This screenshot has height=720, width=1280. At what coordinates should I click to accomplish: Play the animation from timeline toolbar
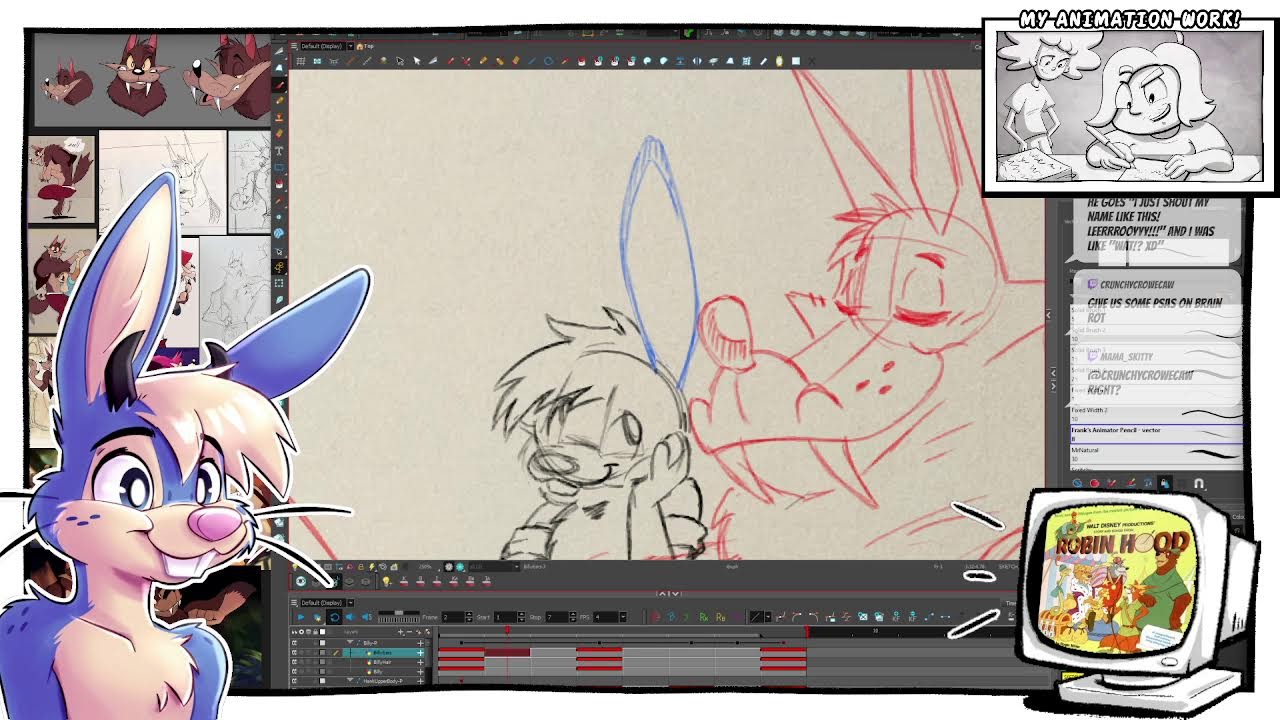301,617
